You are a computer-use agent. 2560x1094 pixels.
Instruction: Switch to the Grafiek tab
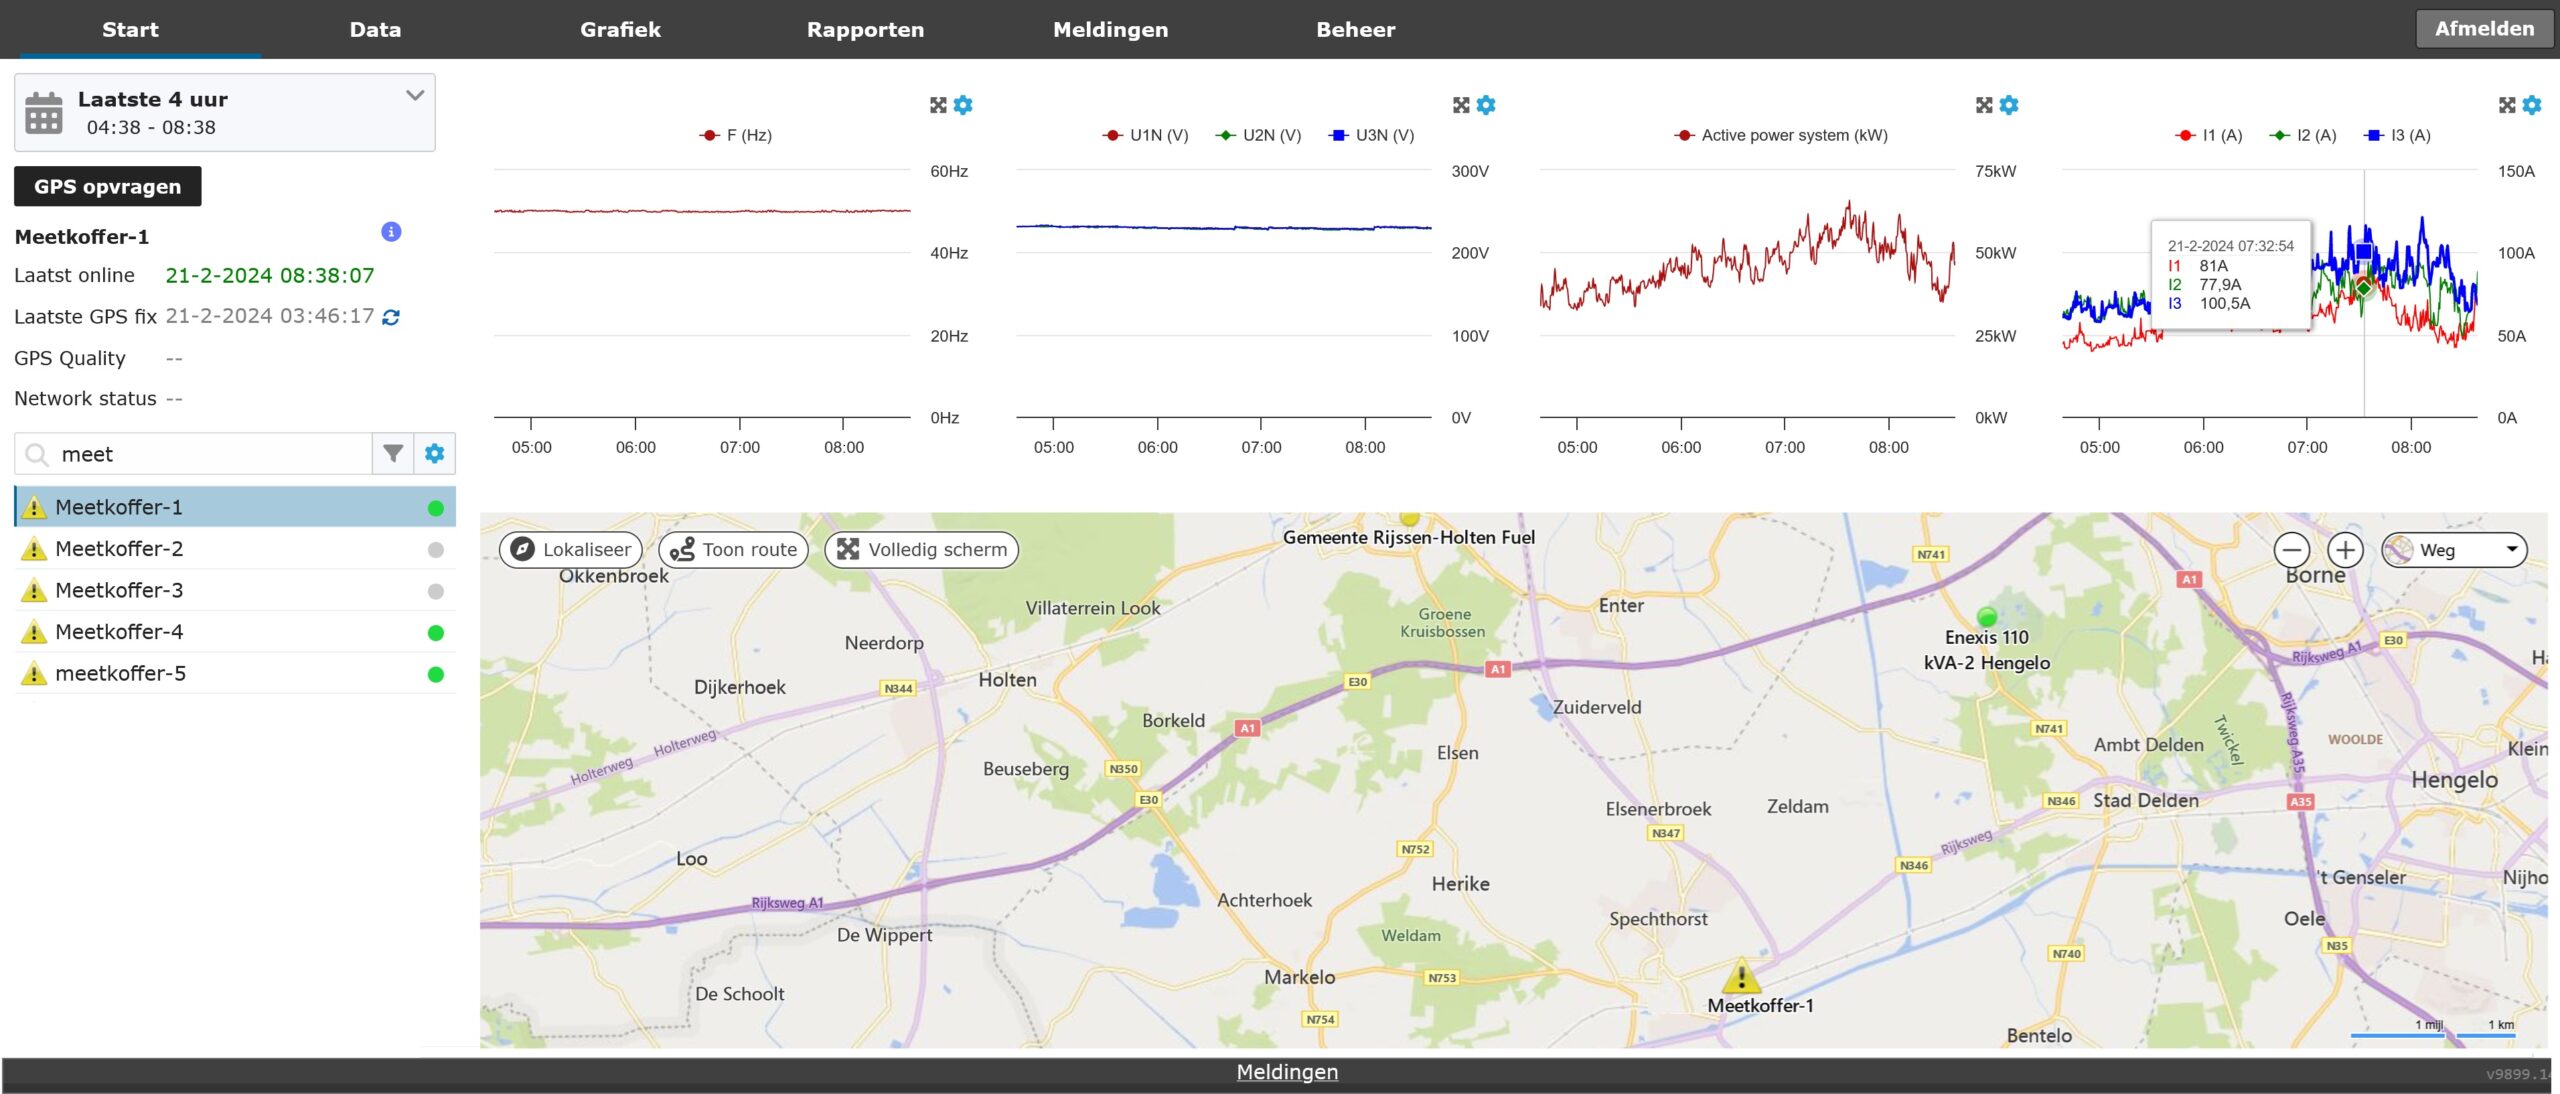[x=620, y=29]
